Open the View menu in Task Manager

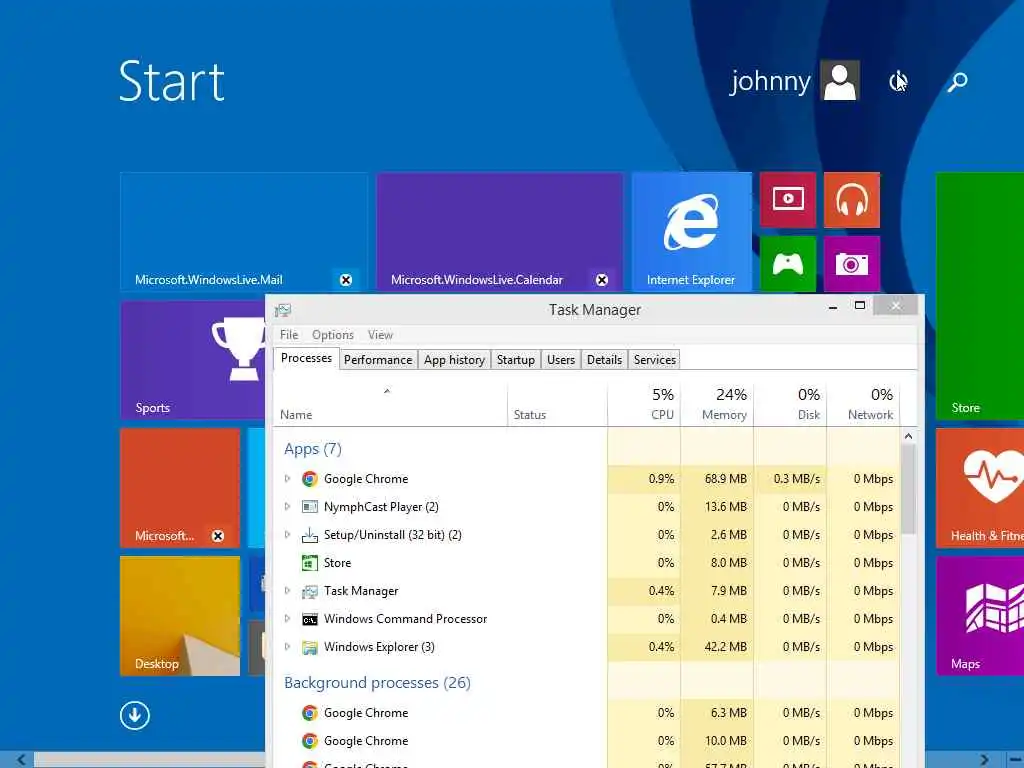pos(380,334)
